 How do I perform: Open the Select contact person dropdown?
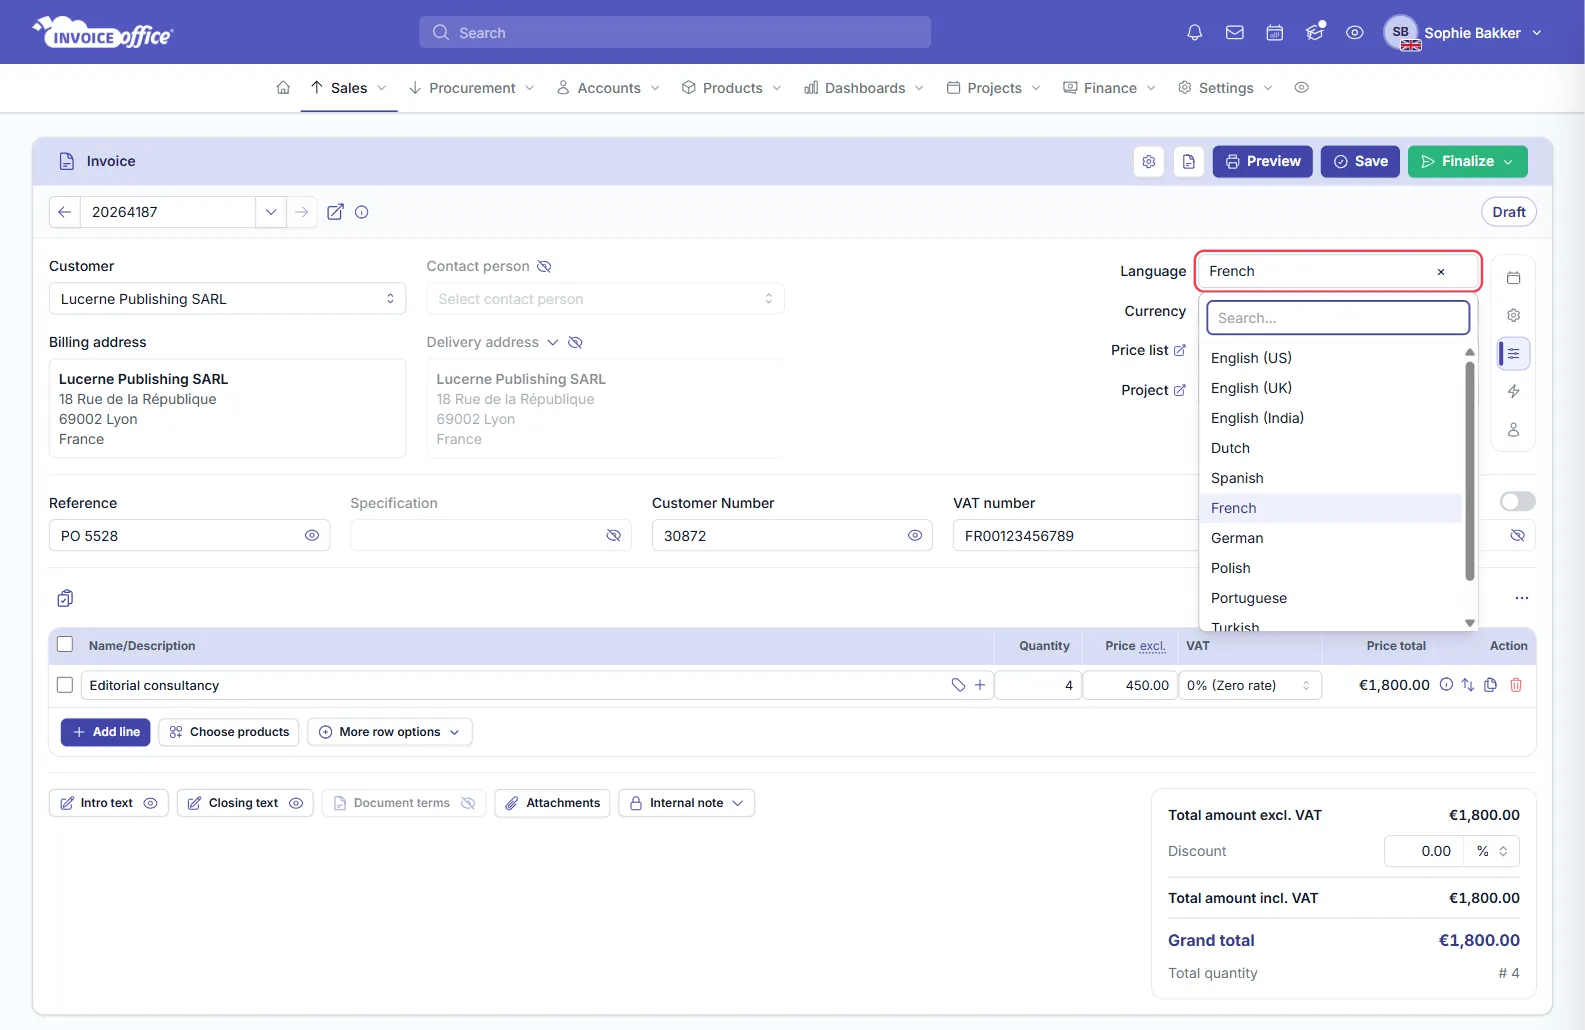tap(605, 299)
